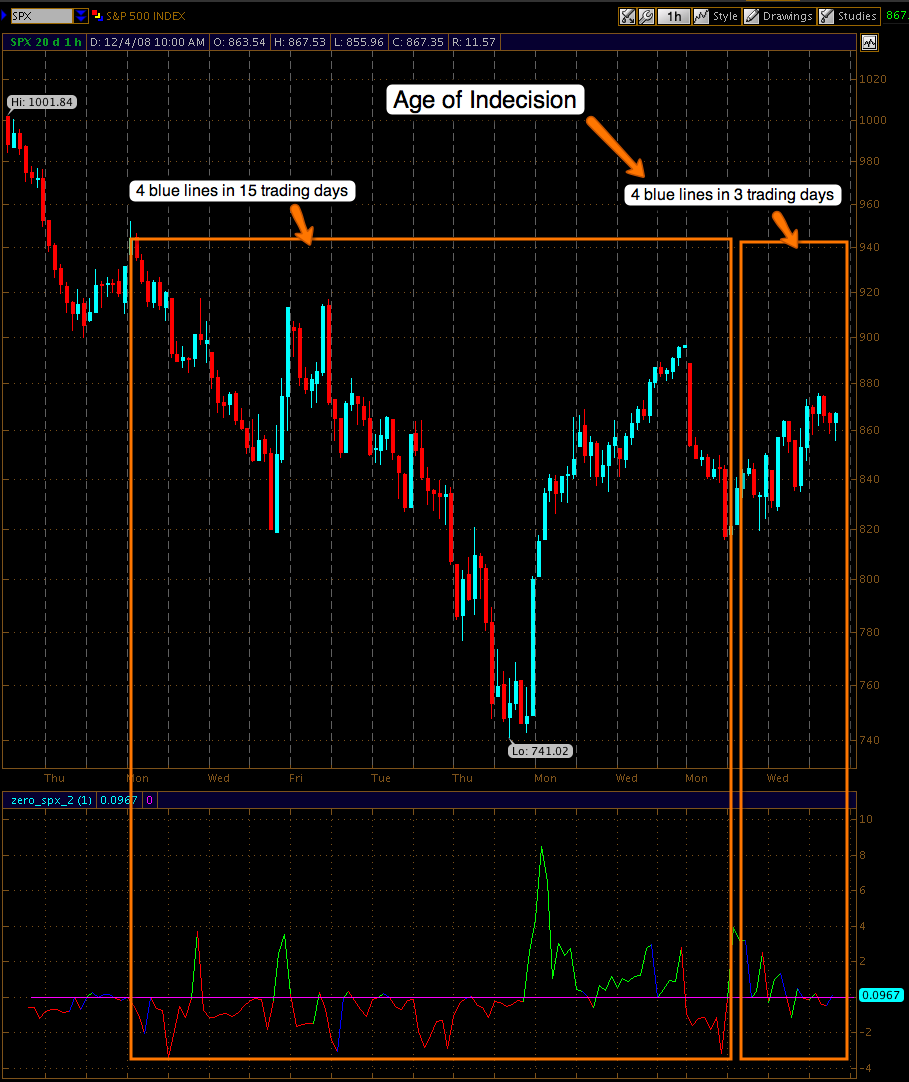Click the 'Lo: 741.02' price bubble
Image resolution: width=909 pixels, height=1082 pixels.
(540, 751)
